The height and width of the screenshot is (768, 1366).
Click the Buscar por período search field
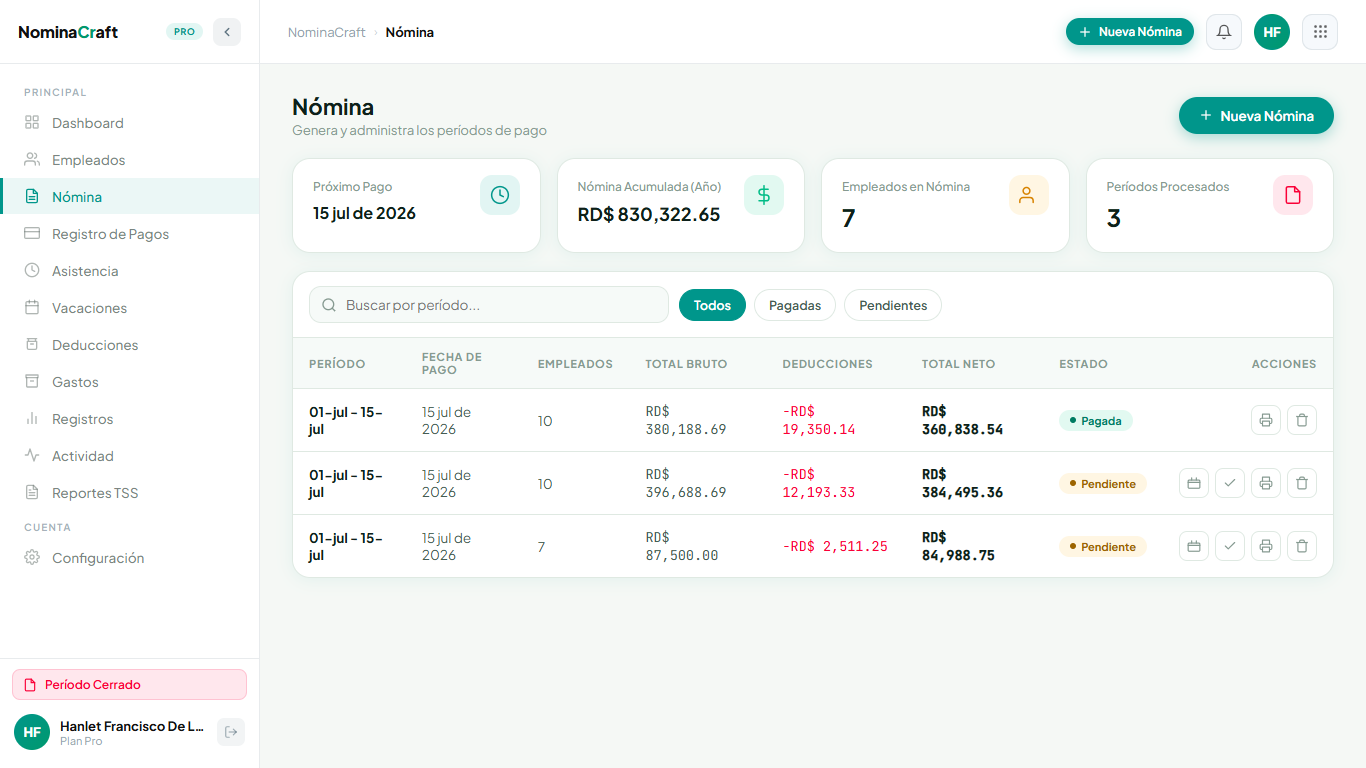point(489,305)
